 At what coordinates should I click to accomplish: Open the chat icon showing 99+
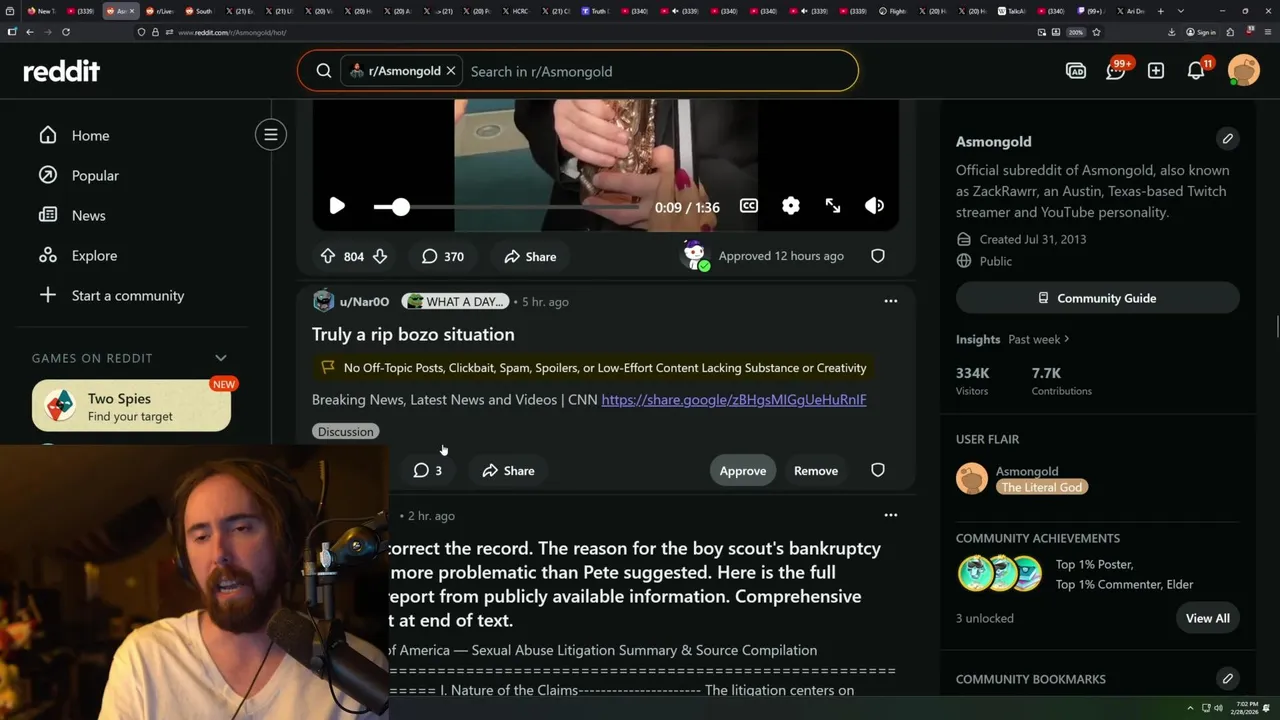tap(1116, 71)
